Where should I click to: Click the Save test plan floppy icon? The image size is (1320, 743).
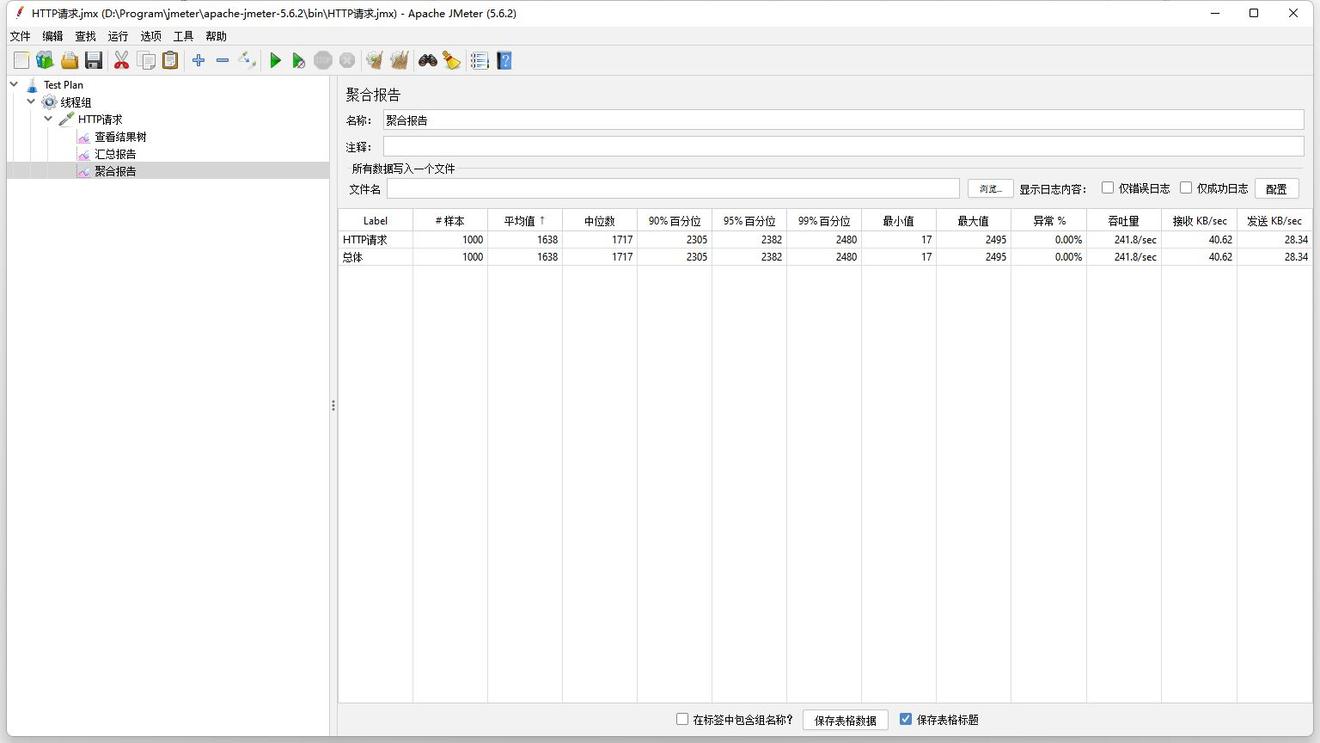click(x=94, y=61)
